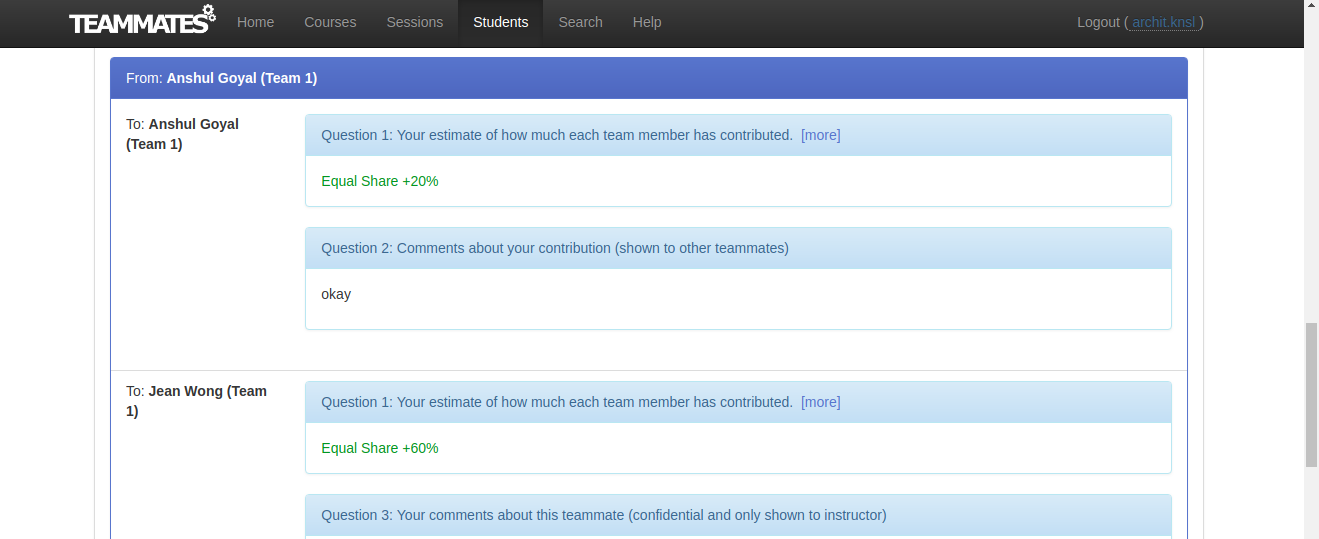Image resolution: width=1319 pixels, height=539 pixels.
Task: Open archit.knsl account link
Action: (x=1164, y=22)
